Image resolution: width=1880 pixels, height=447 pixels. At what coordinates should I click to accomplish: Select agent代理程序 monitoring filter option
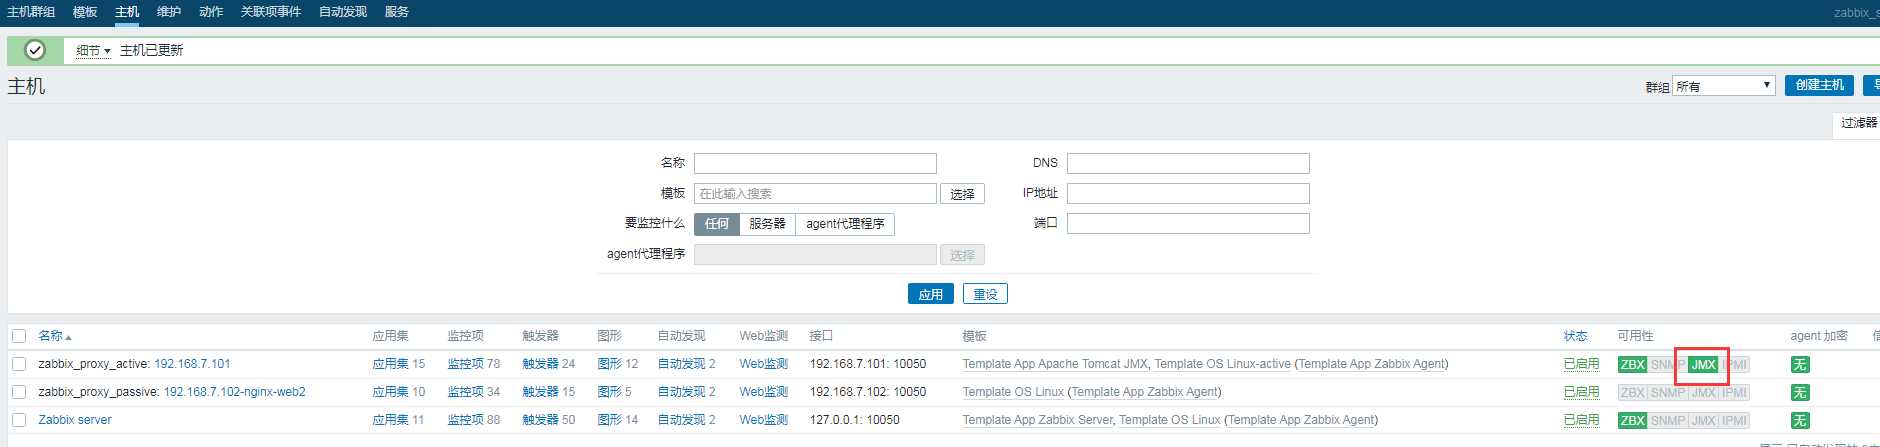click(x=845, y=224)
